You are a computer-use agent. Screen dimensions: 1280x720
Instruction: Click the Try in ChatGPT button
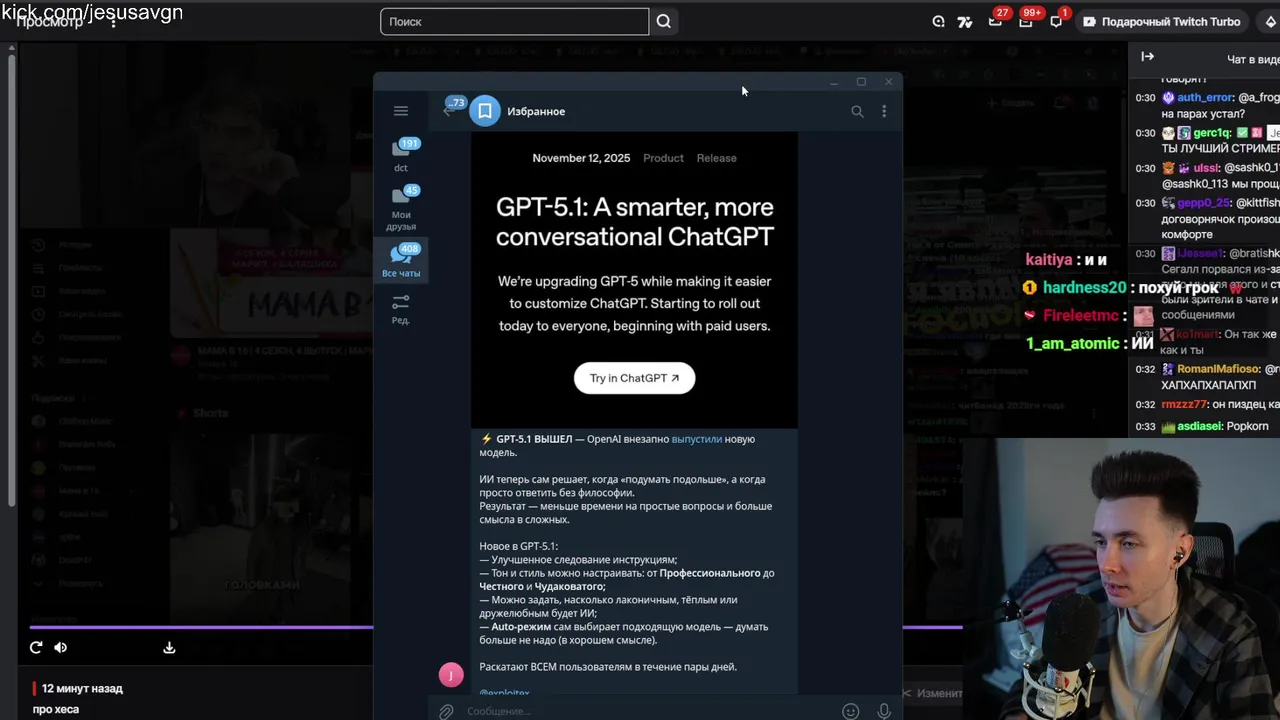634,378
